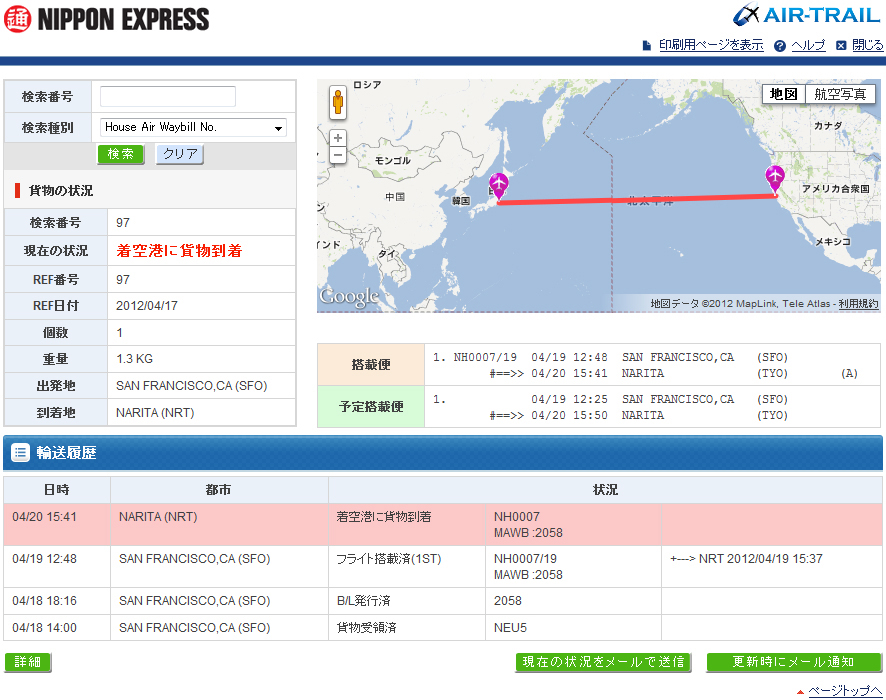Screen dimensions: 886x700
Task: Zoom in on the map
Action: click(338, 138)
